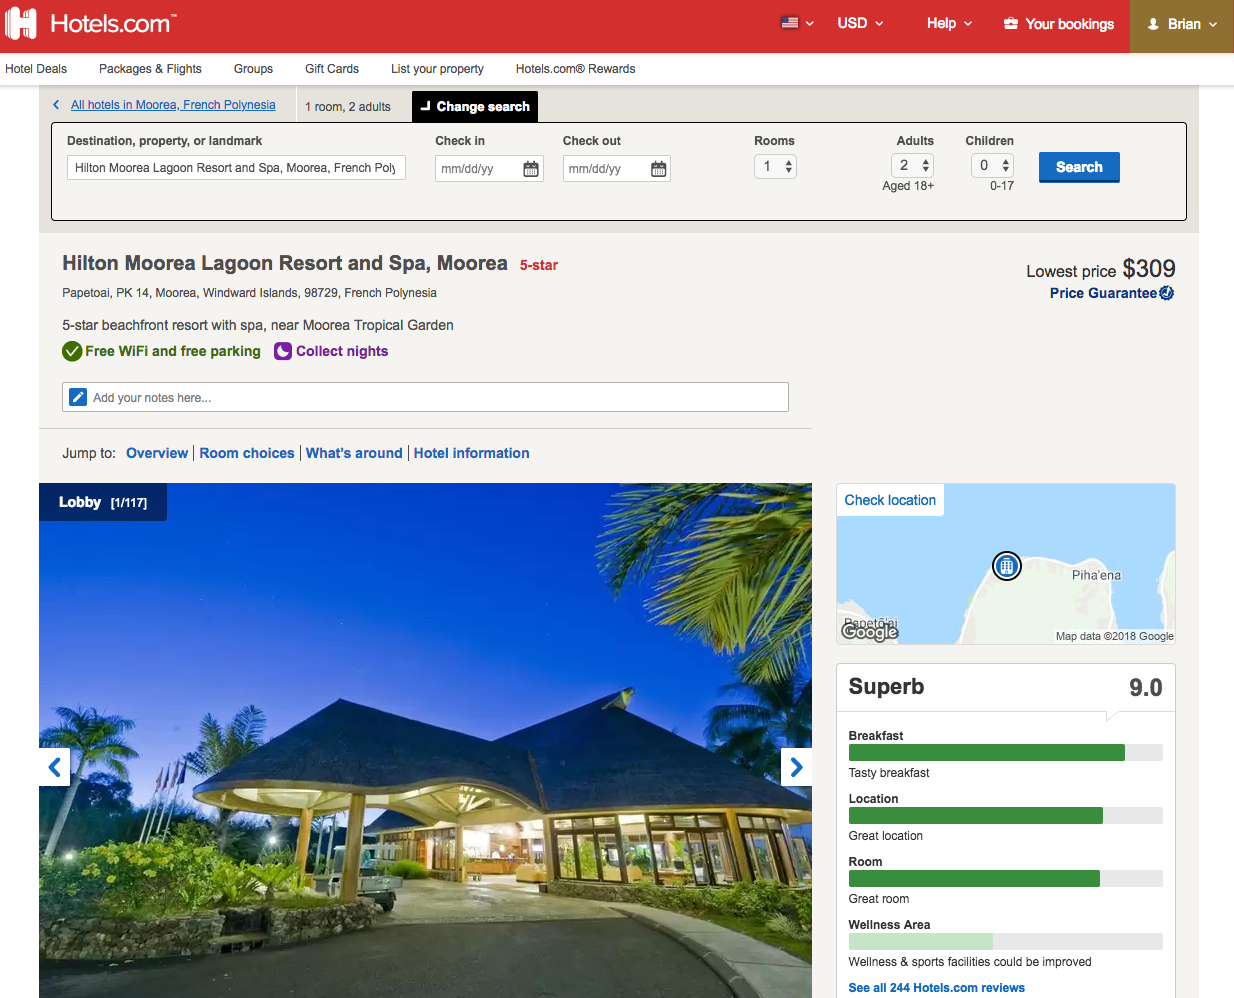Open the US flag country selector
This screenshot has height=998, width=1234.
point(797,23)
